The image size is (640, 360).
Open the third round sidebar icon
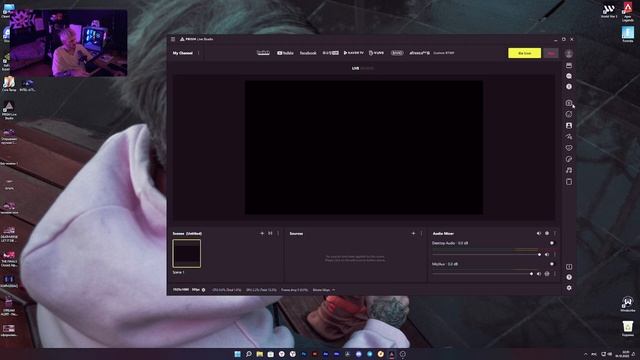pos(569,87)
